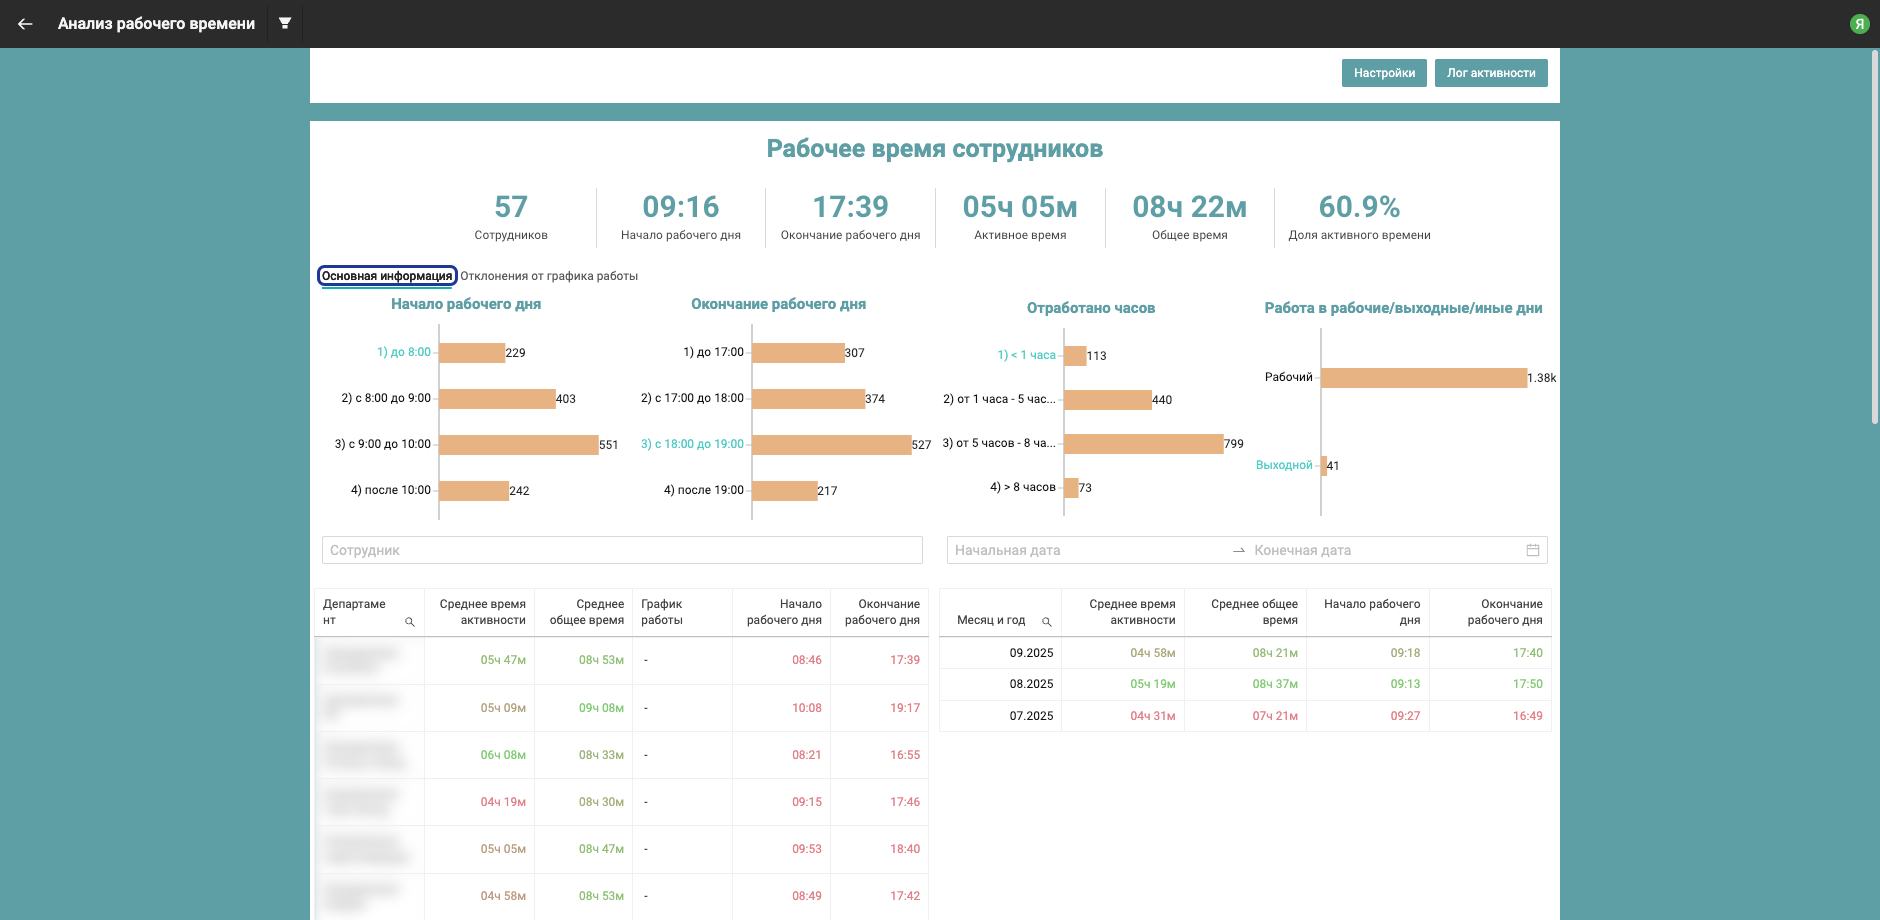1880x920 pixels.
Task: Click search icon in Департамент column
Action: coord(409,622)
